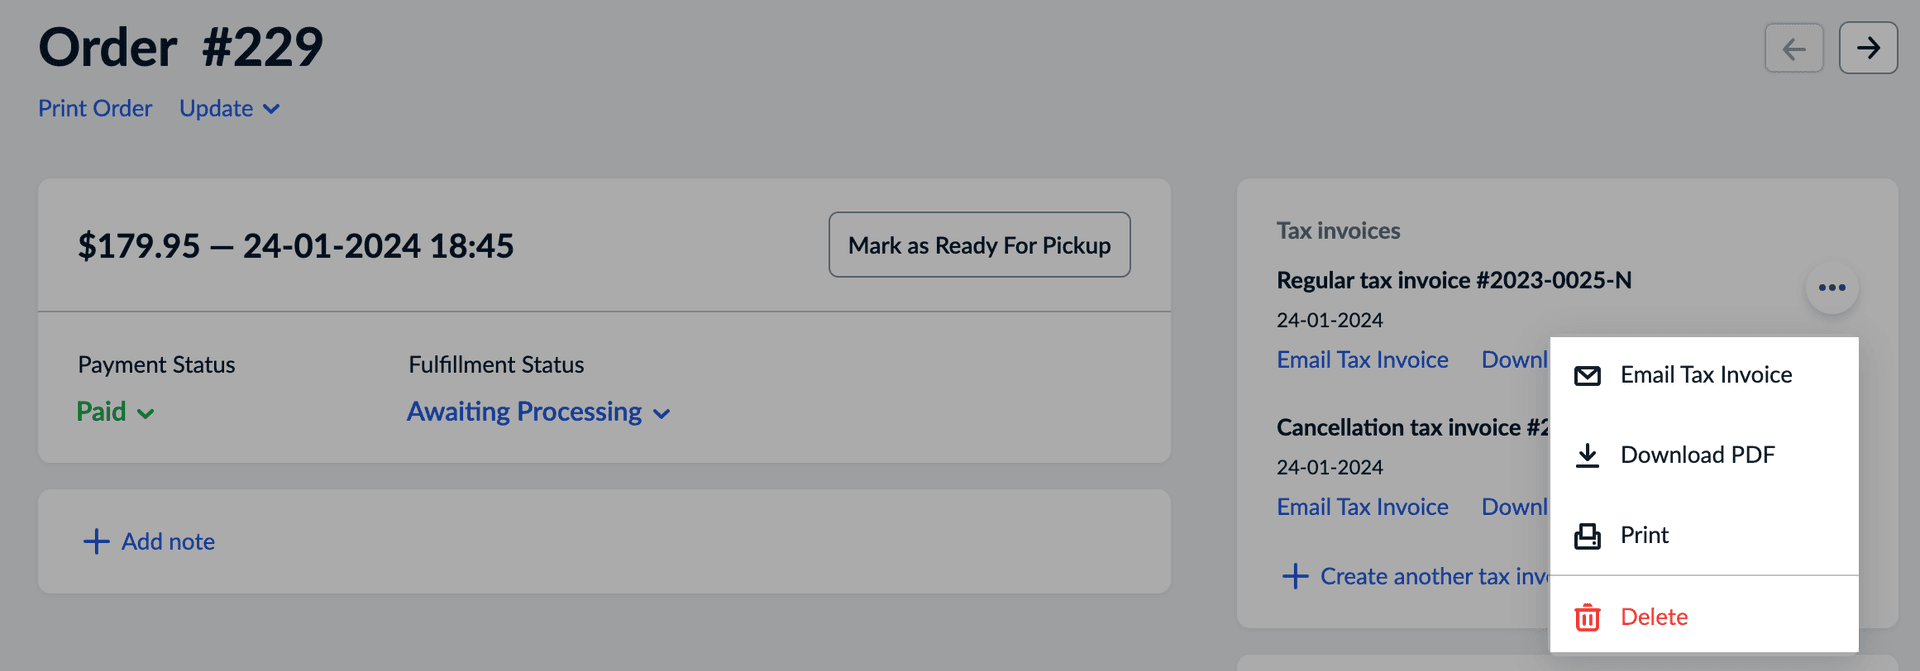Click Email Tax Invoice link under regular invoice

[x=1362, y=360]
